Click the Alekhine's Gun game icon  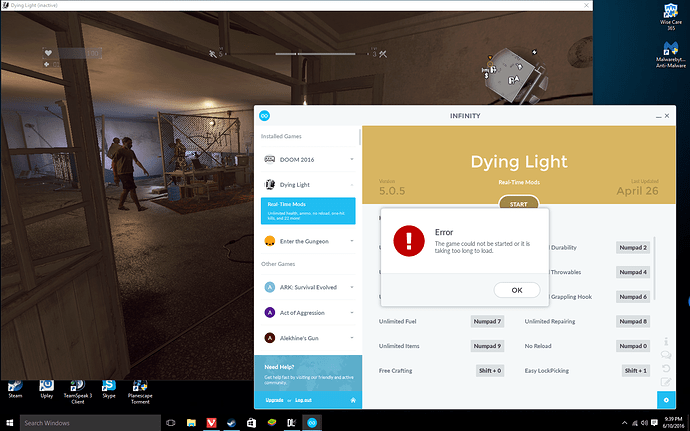(269, 339)
